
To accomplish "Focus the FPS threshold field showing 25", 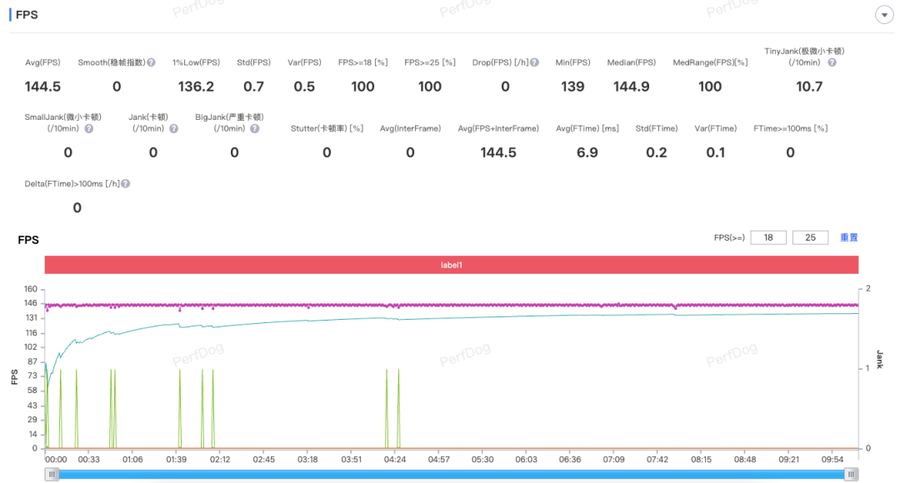I will [810, 238].
